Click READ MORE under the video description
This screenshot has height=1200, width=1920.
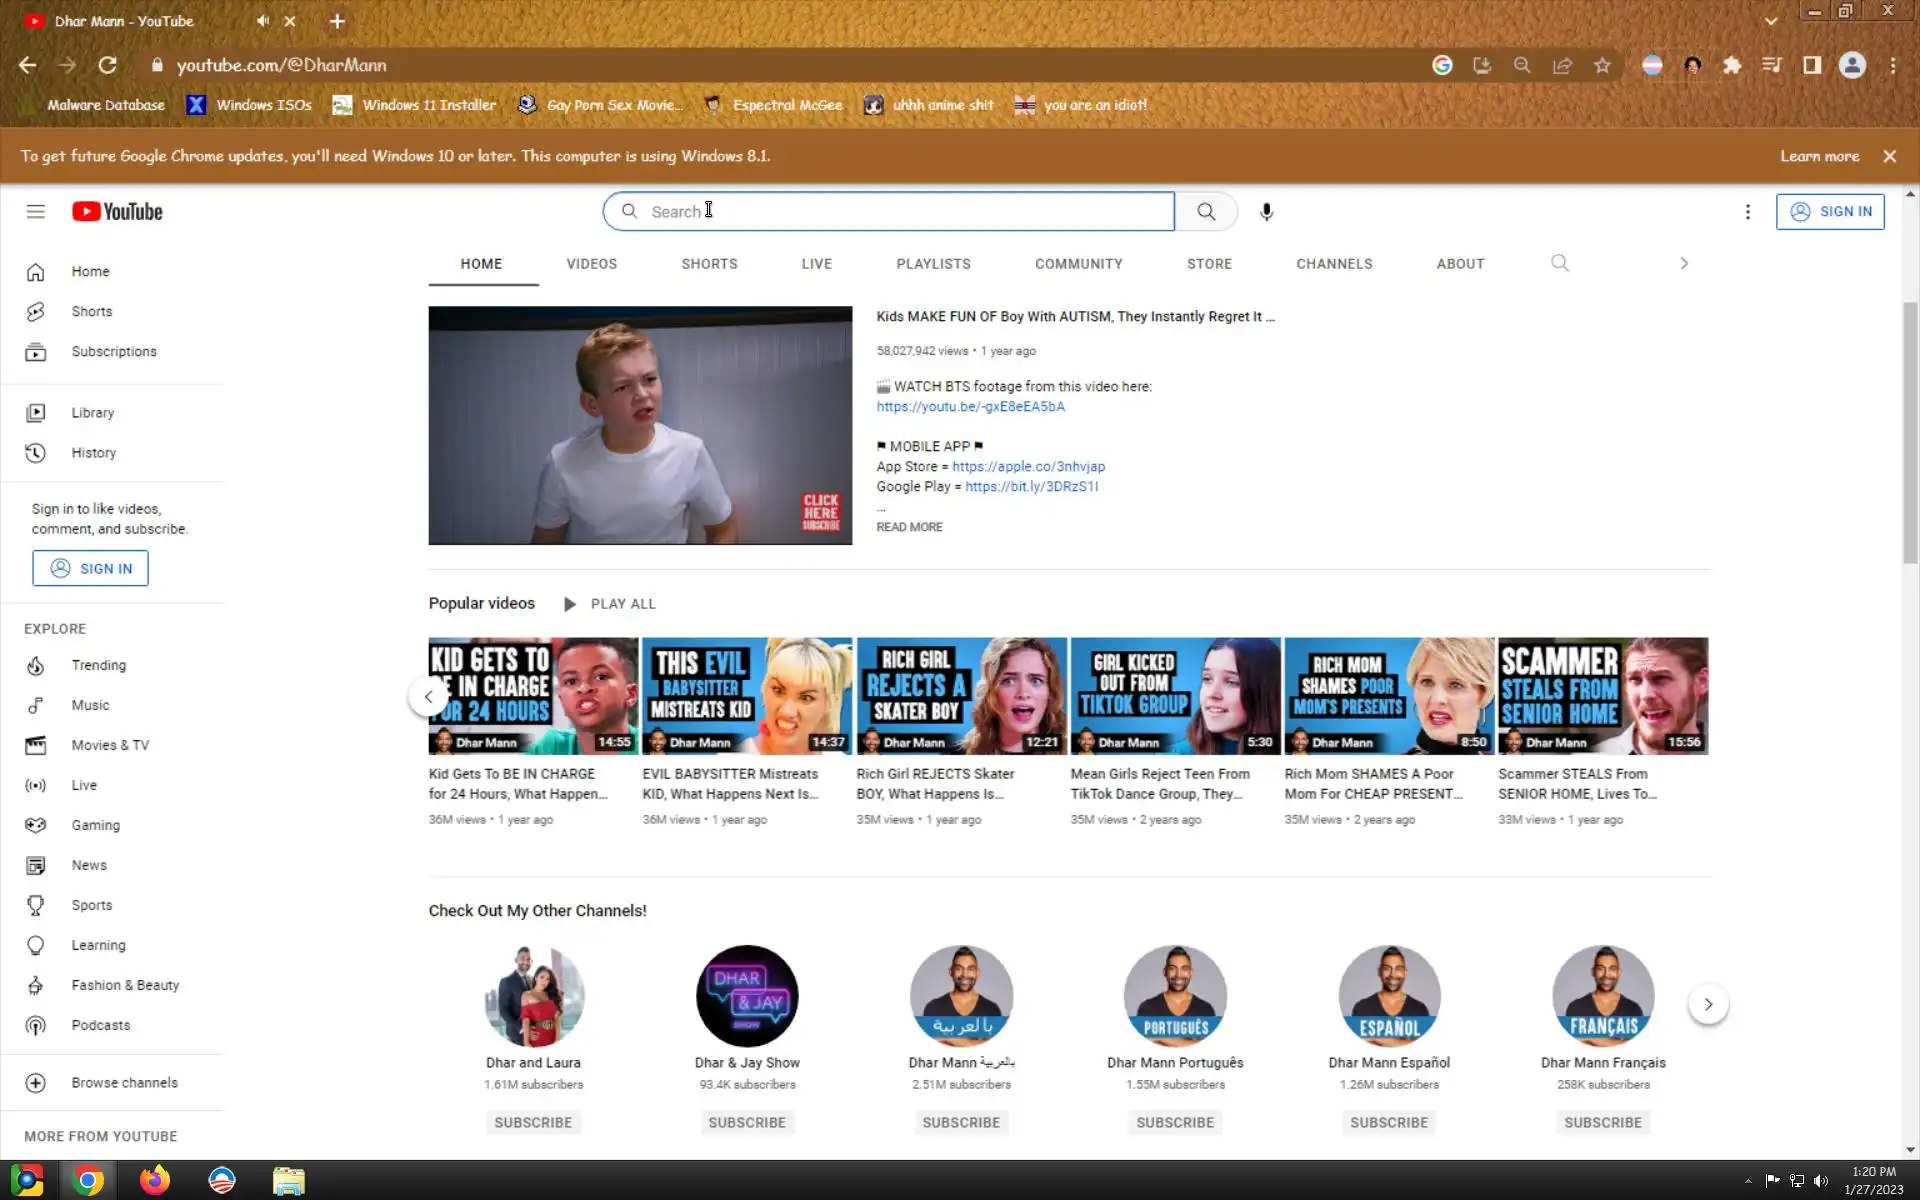(x=909, y=527)
